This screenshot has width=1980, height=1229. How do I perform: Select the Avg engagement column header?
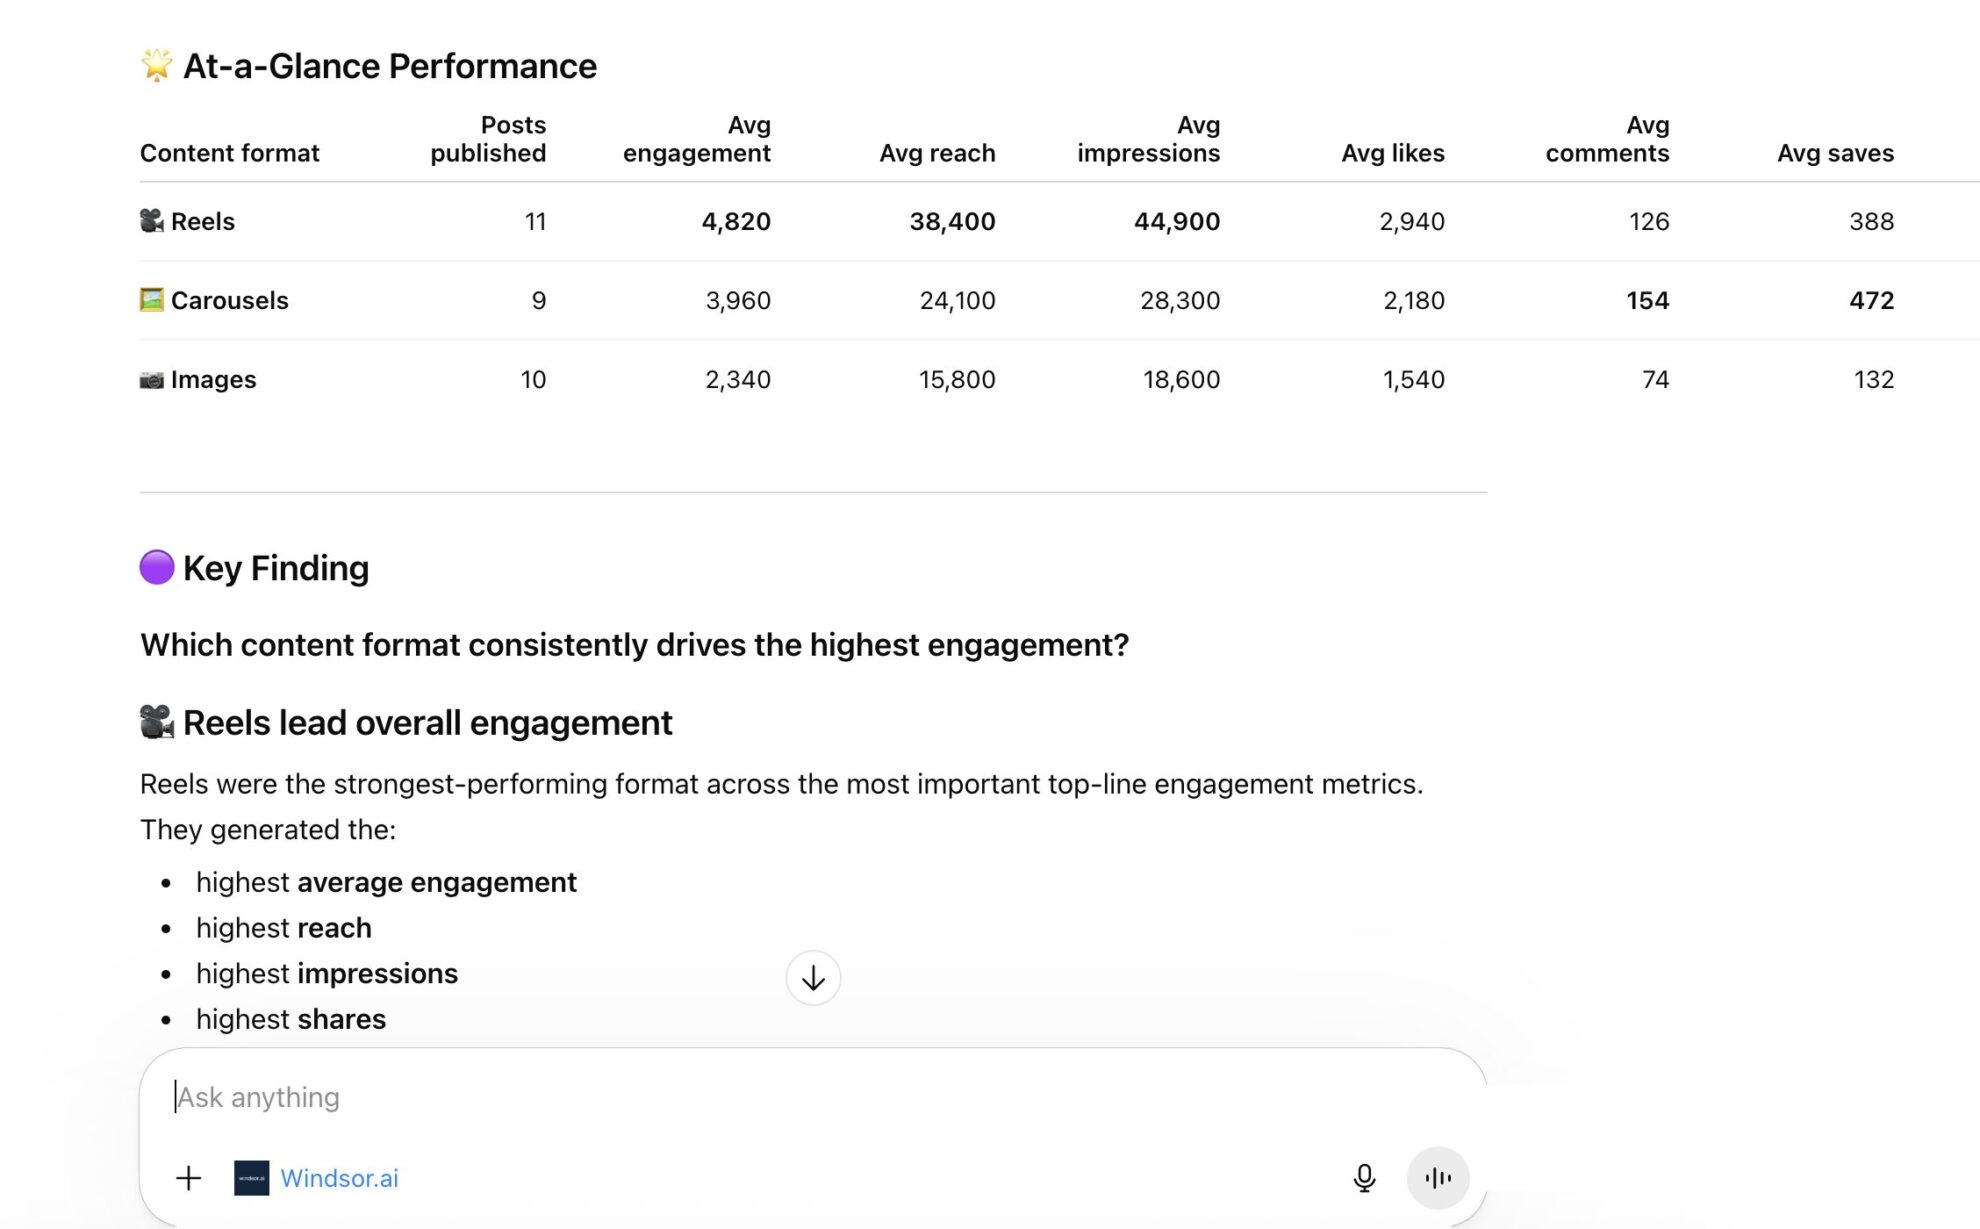click(x=697, y=139)
